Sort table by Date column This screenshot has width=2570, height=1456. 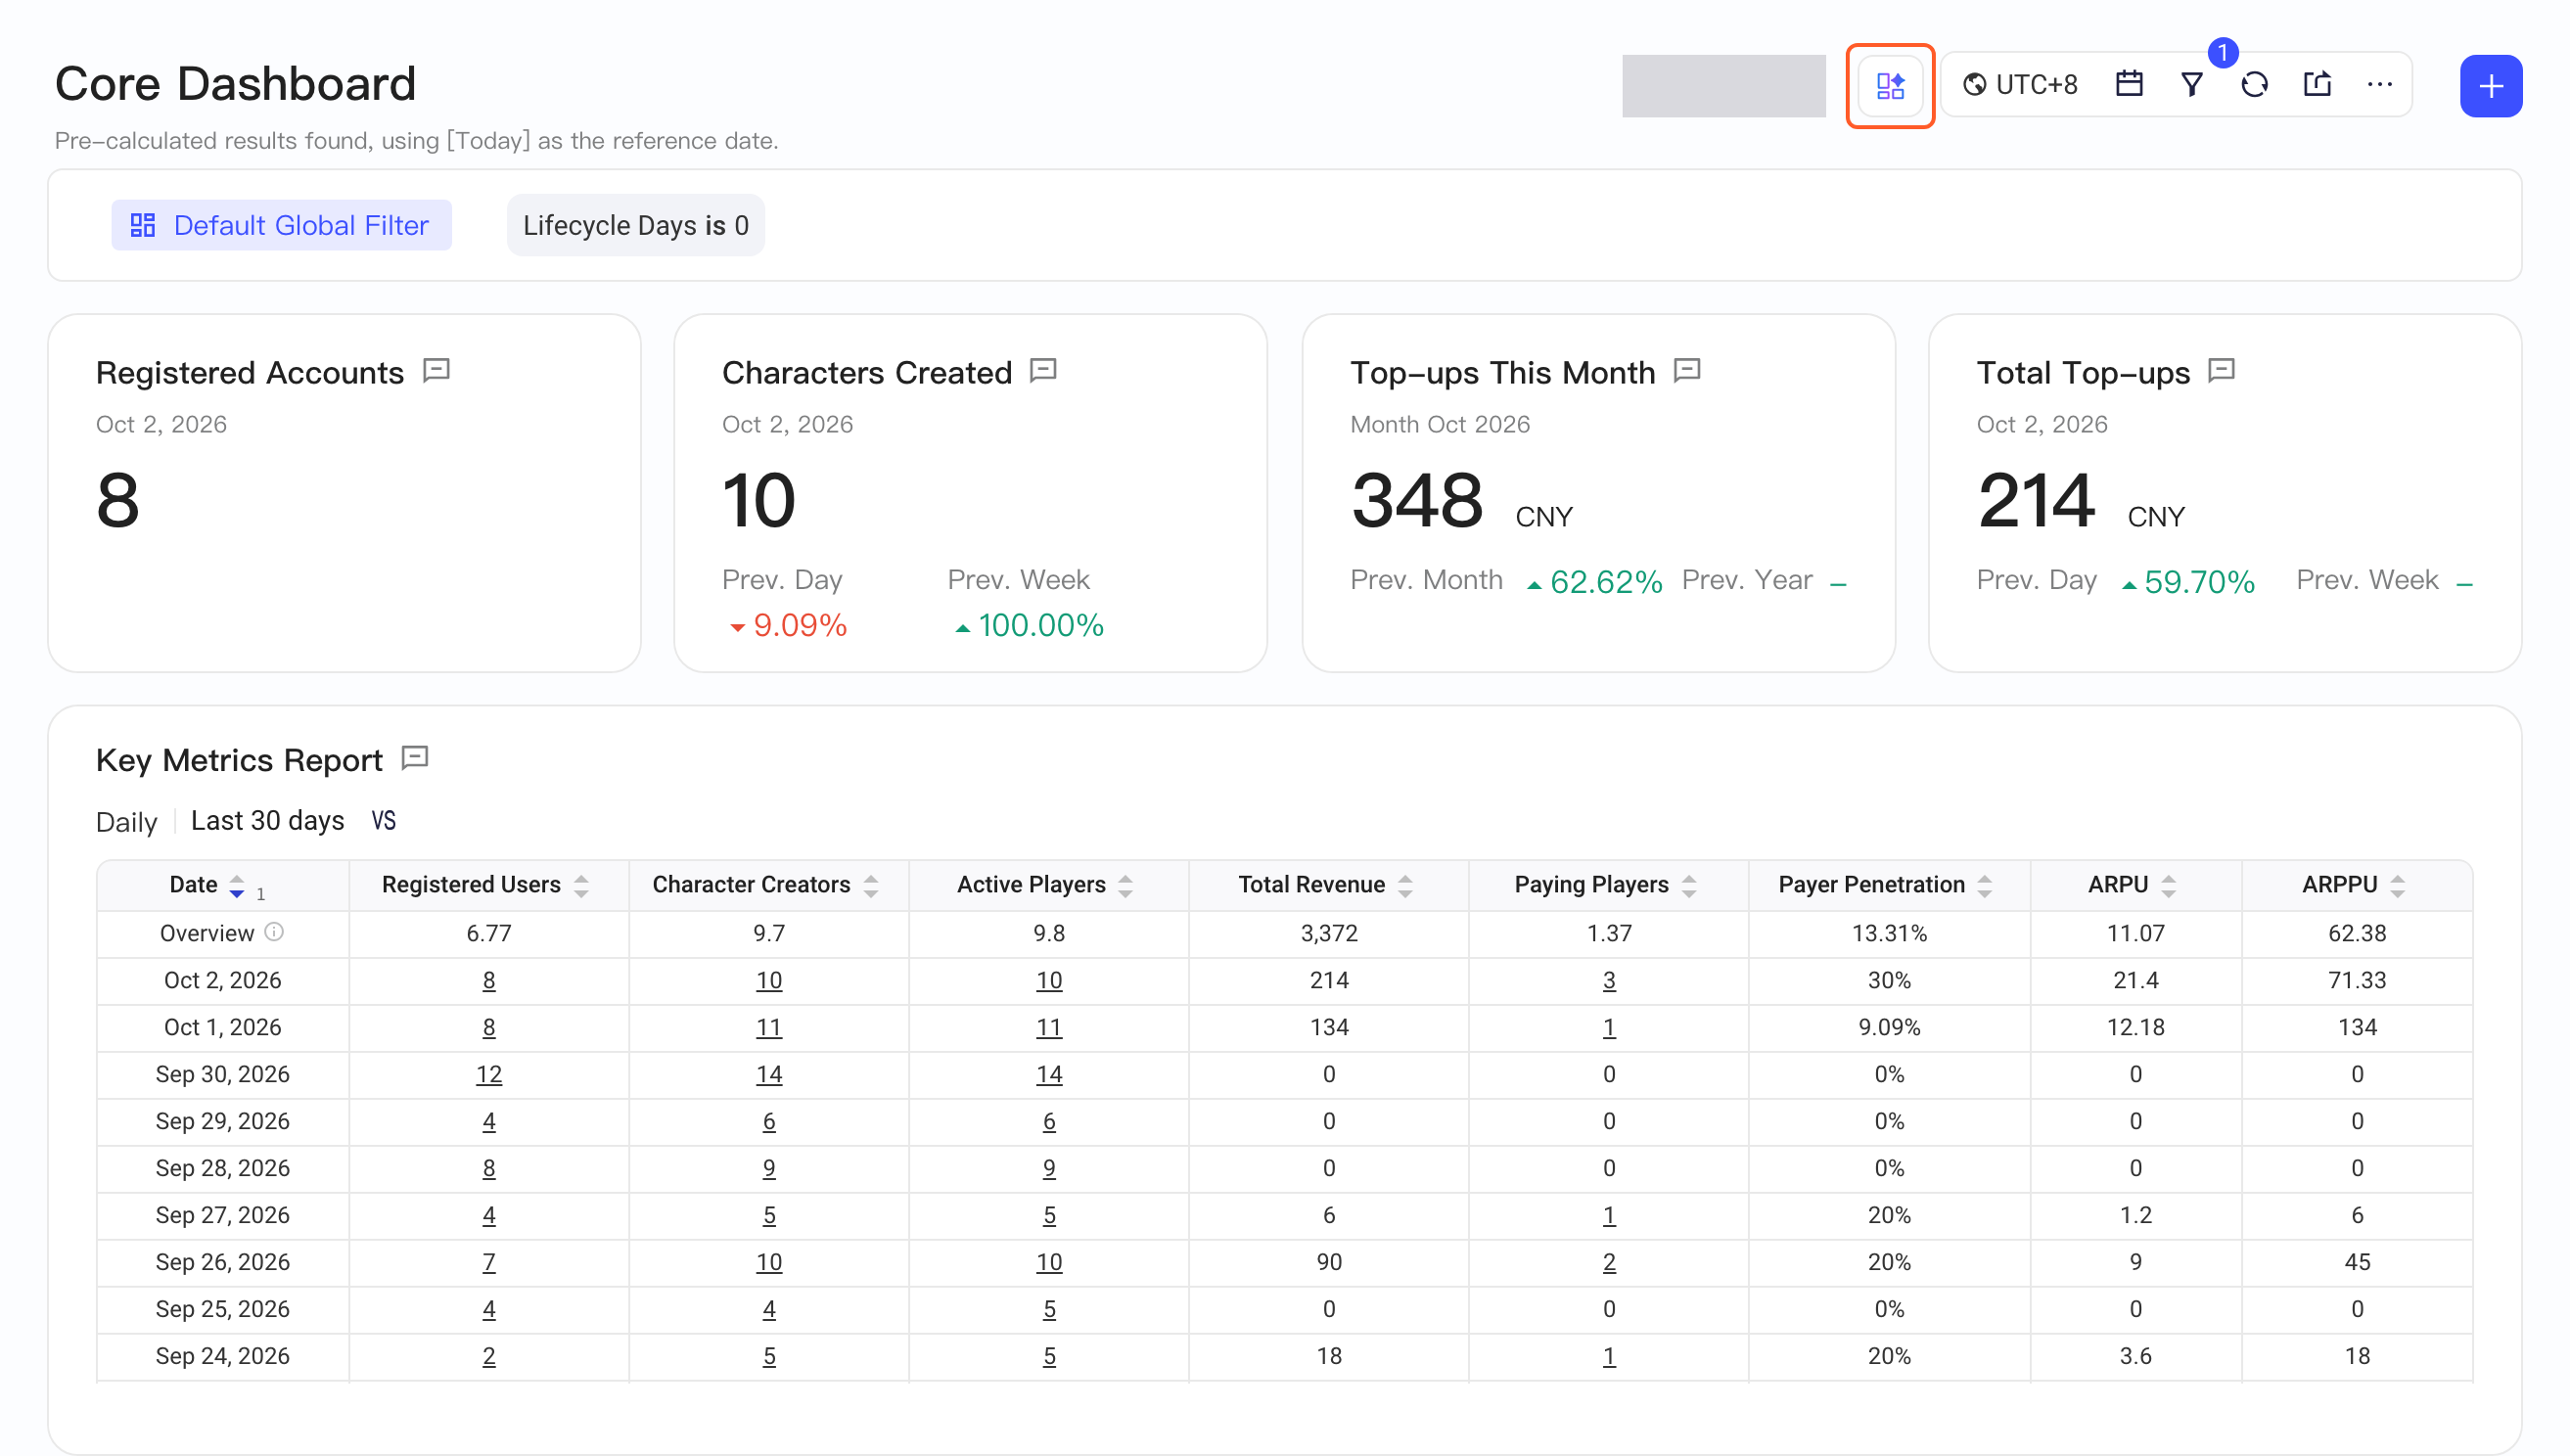point(236,886)
